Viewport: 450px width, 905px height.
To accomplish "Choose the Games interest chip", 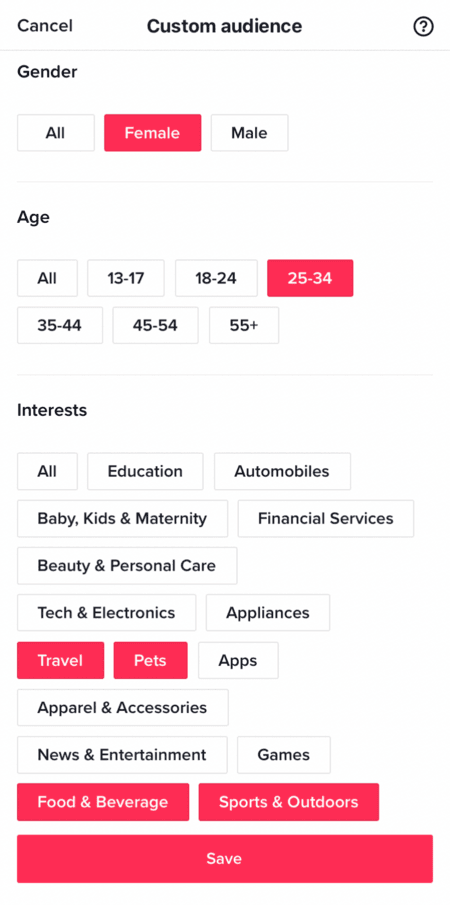I will (284, 754).
